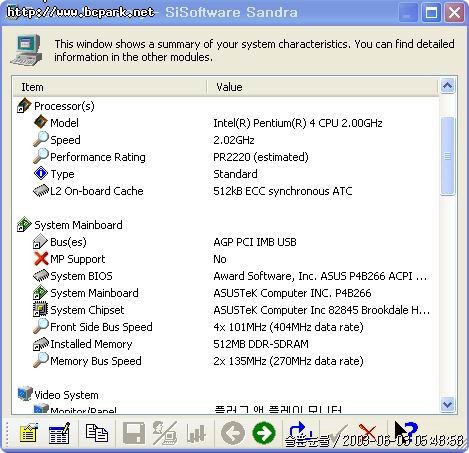Click the magnifier icon beside Memory Bus Speed
469x453 pixels.
41,360
